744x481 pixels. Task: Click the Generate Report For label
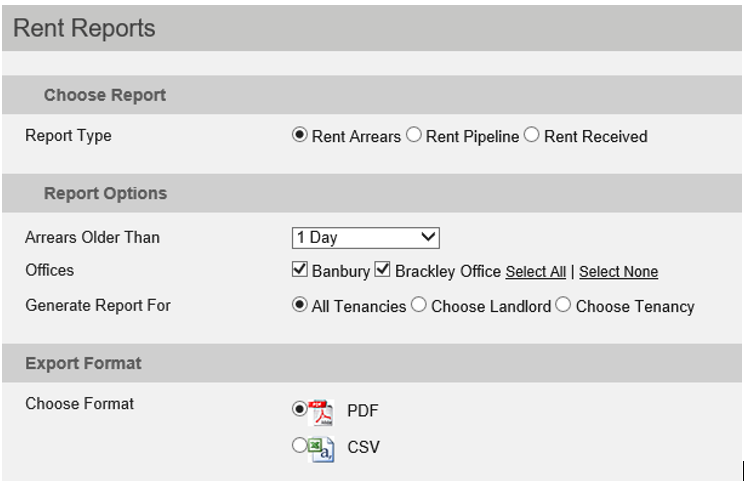click(x=98, y=305)
